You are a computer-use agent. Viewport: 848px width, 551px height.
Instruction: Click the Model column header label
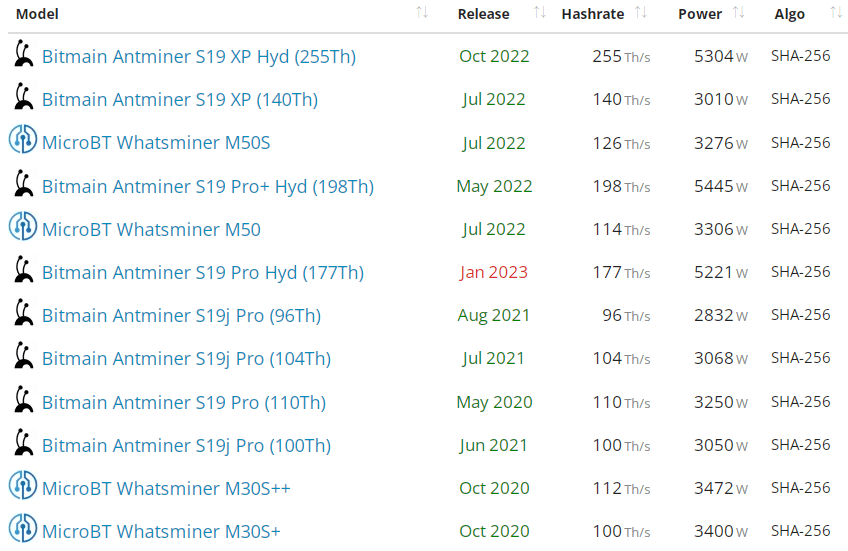(x=37, y=14)
